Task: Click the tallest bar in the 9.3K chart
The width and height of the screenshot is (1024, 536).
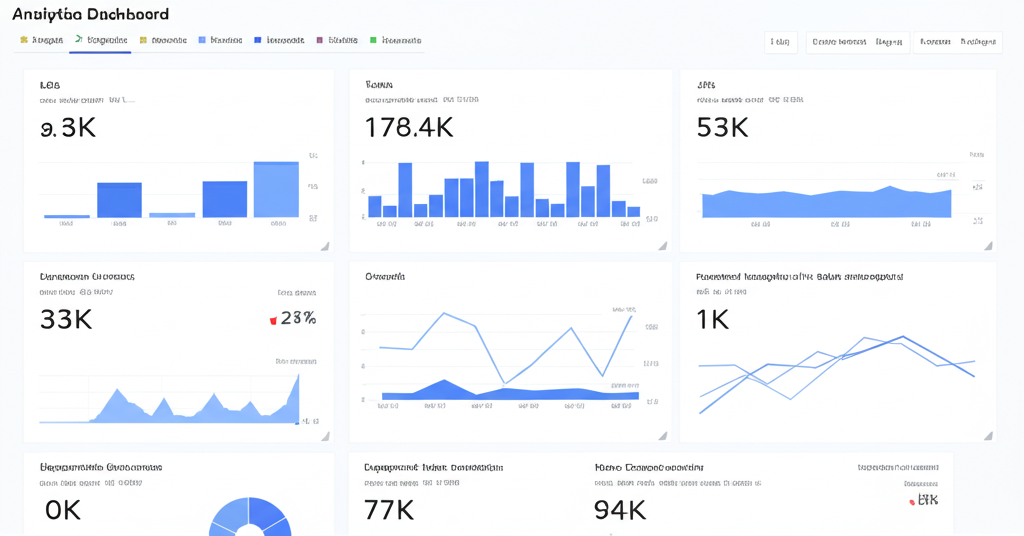Action: (276, 190)
